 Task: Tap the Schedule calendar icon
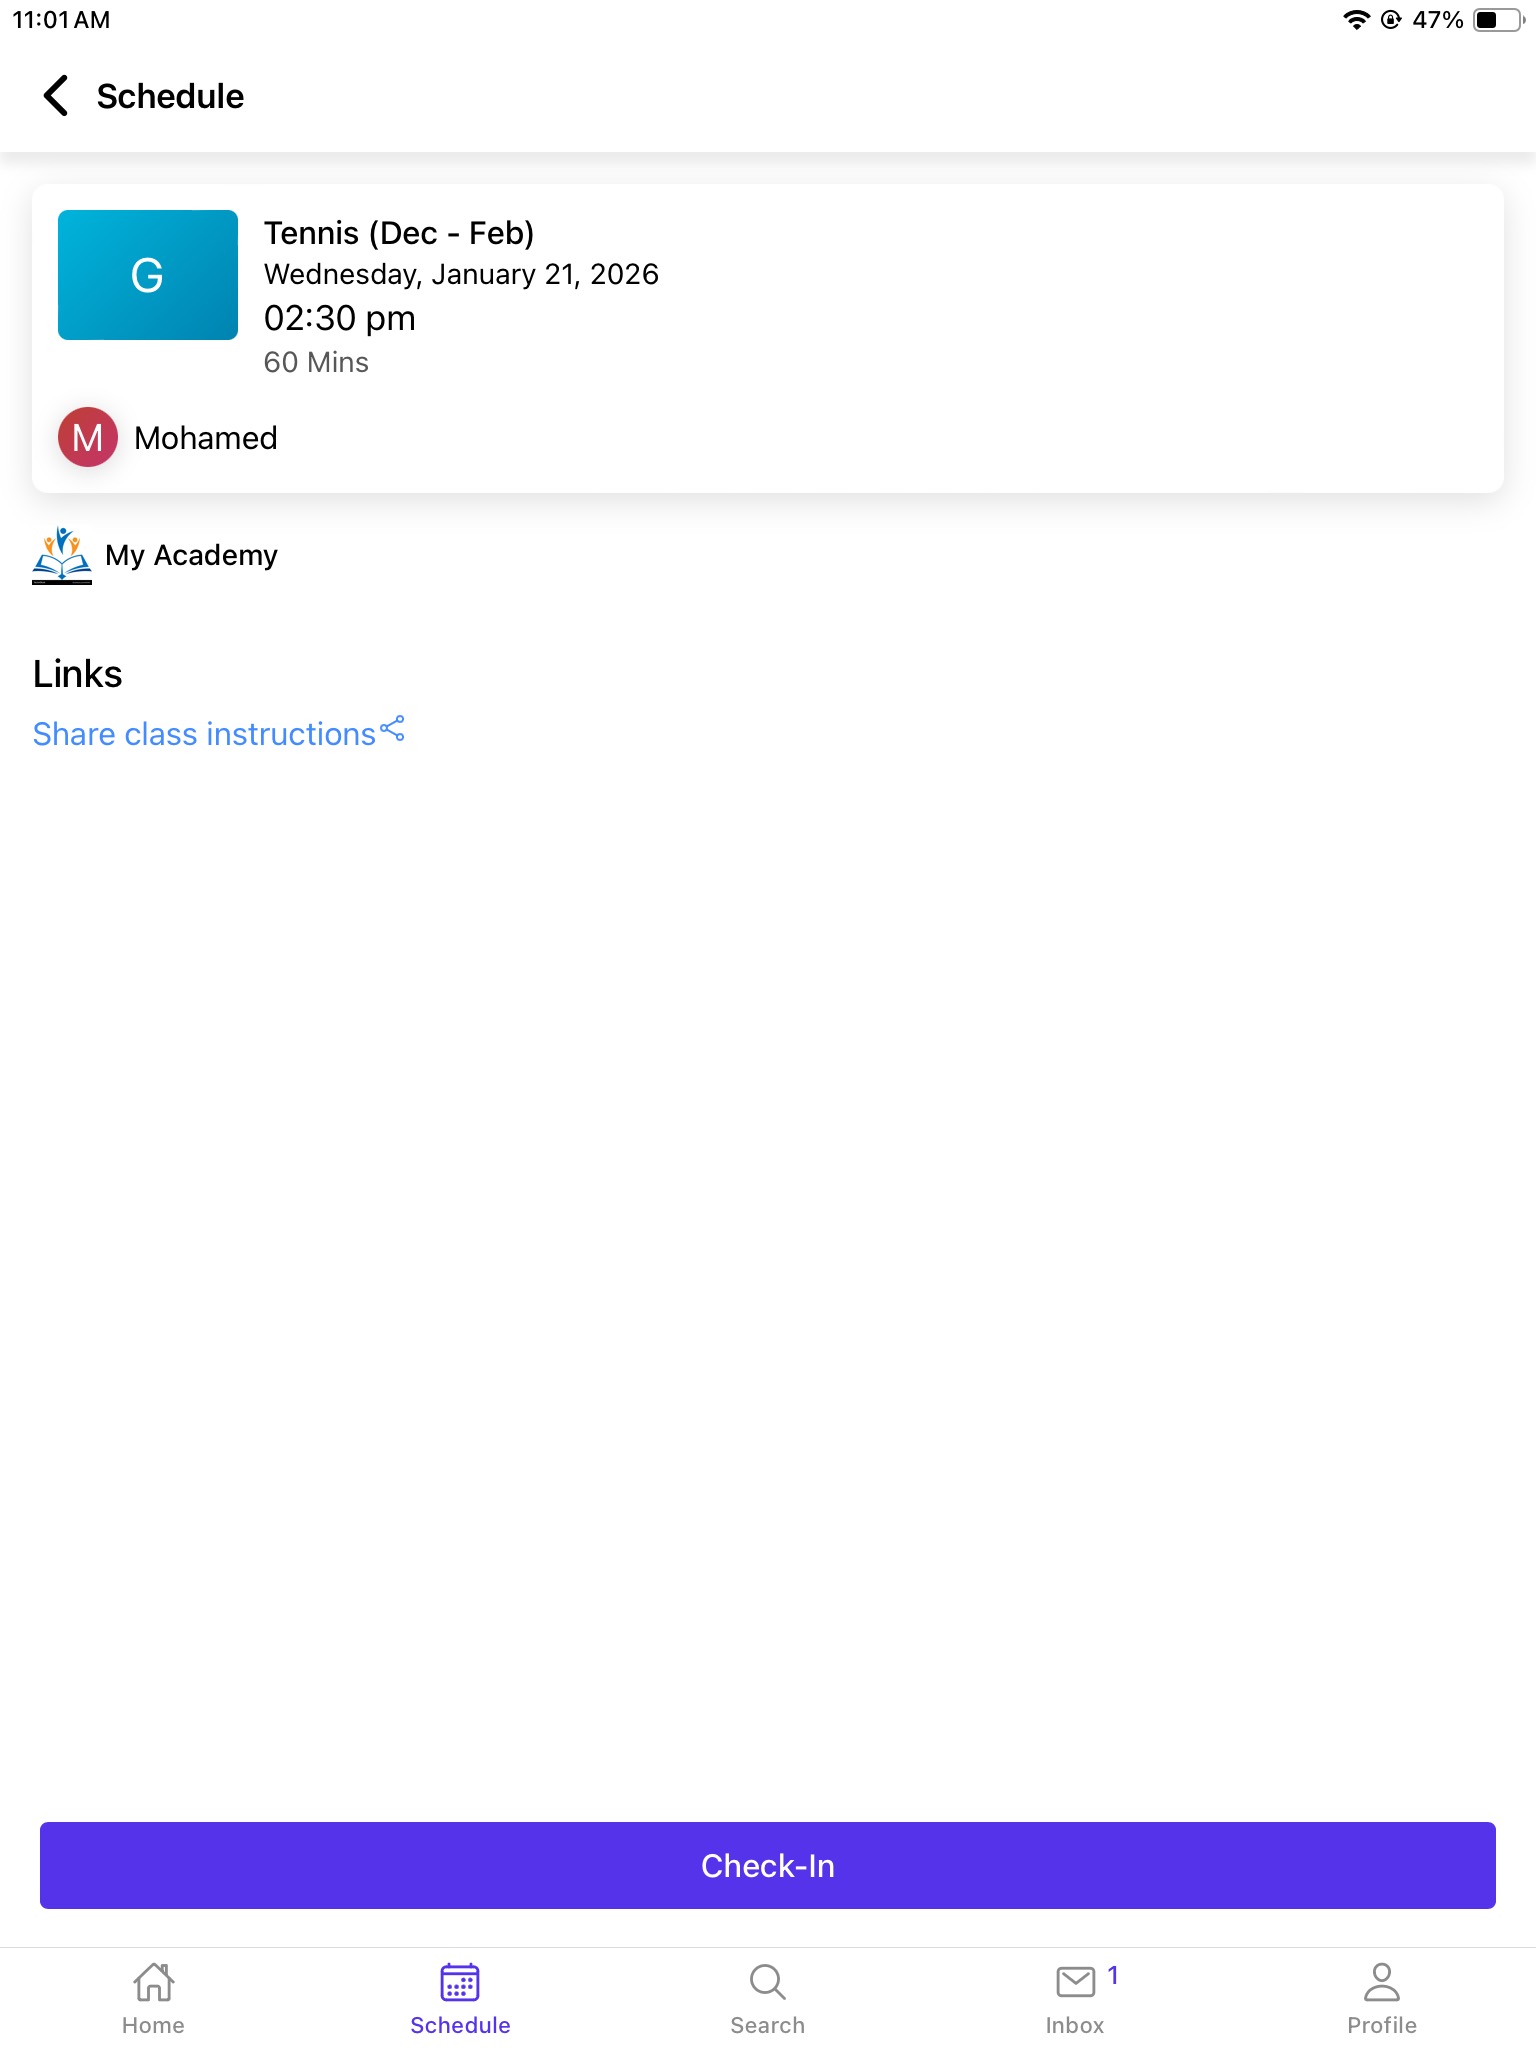click(460, 1981)
